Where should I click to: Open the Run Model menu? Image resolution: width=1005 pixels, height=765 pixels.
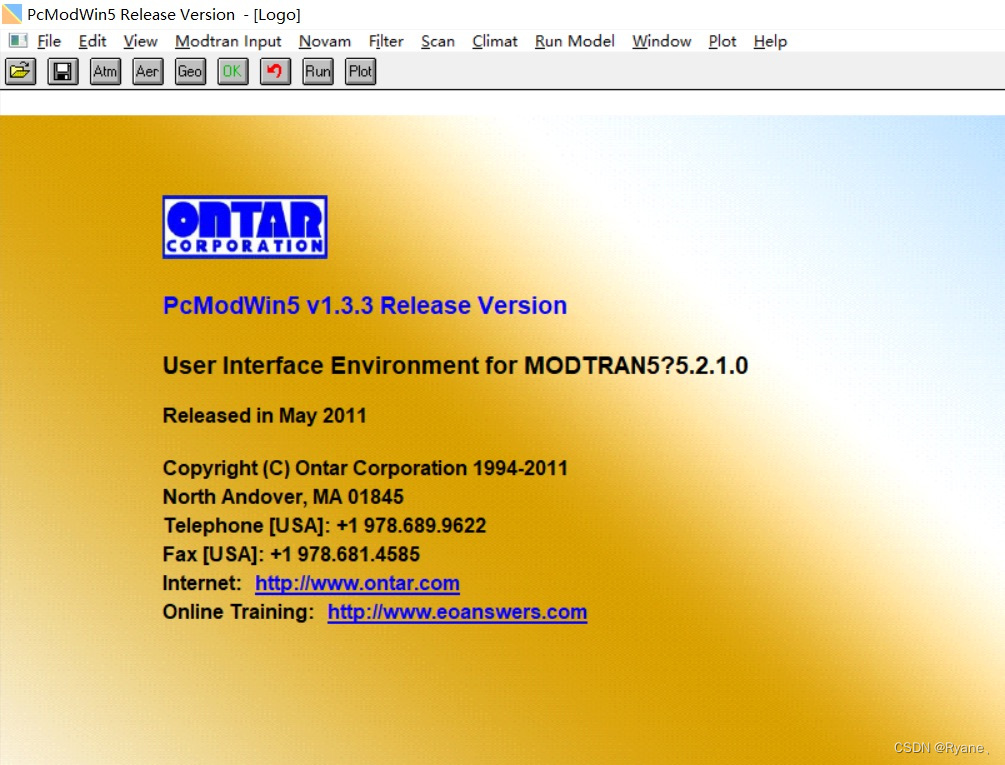575,42
